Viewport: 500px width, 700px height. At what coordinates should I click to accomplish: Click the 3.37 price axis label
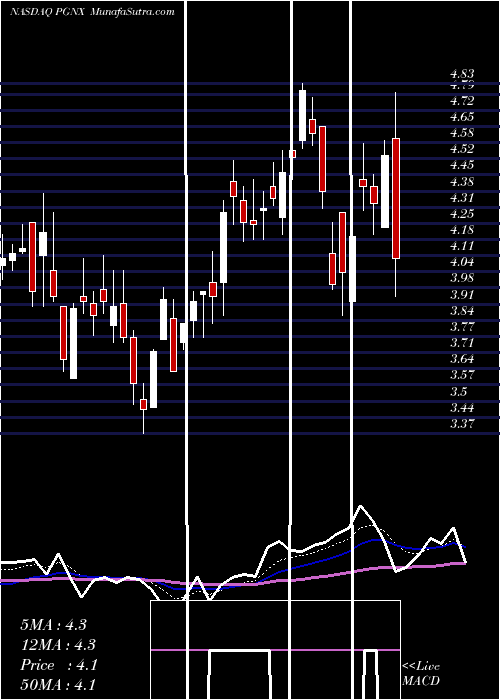tap(462, 424)
